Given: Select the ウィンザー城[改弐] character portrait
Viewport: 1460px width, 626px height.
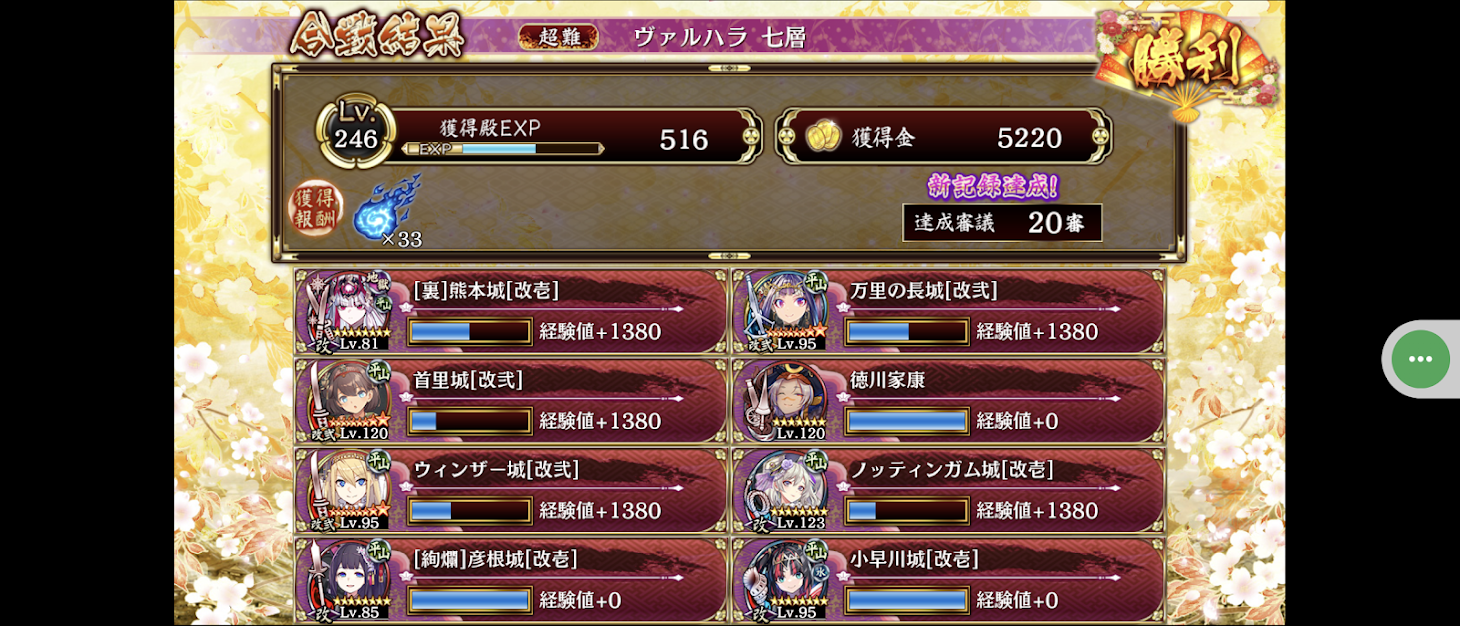Looking at the screenshot, I should tap(351, 491).
